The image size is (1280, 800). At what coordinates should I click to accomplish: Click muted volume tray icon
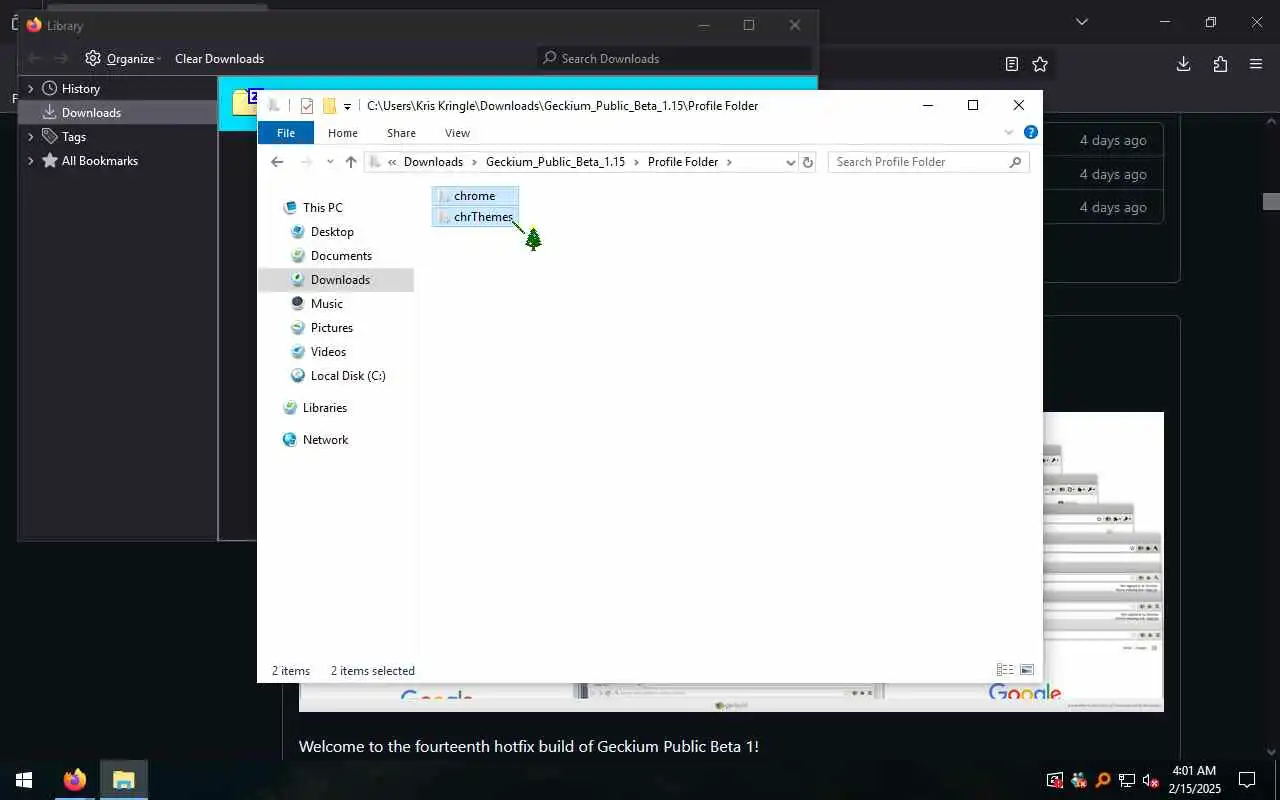click(x=1150, y=780)
